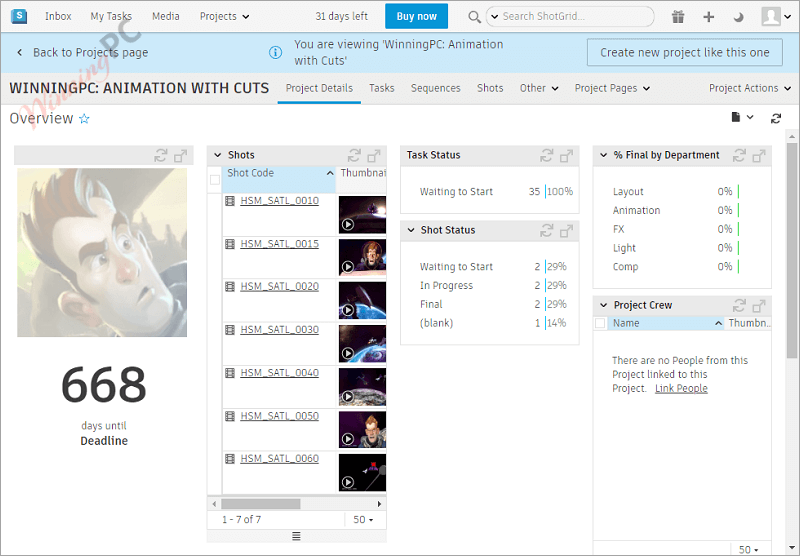The image size is (800, 556).
Task: Collapse % Final by Department widget
Action: [604, 155]
